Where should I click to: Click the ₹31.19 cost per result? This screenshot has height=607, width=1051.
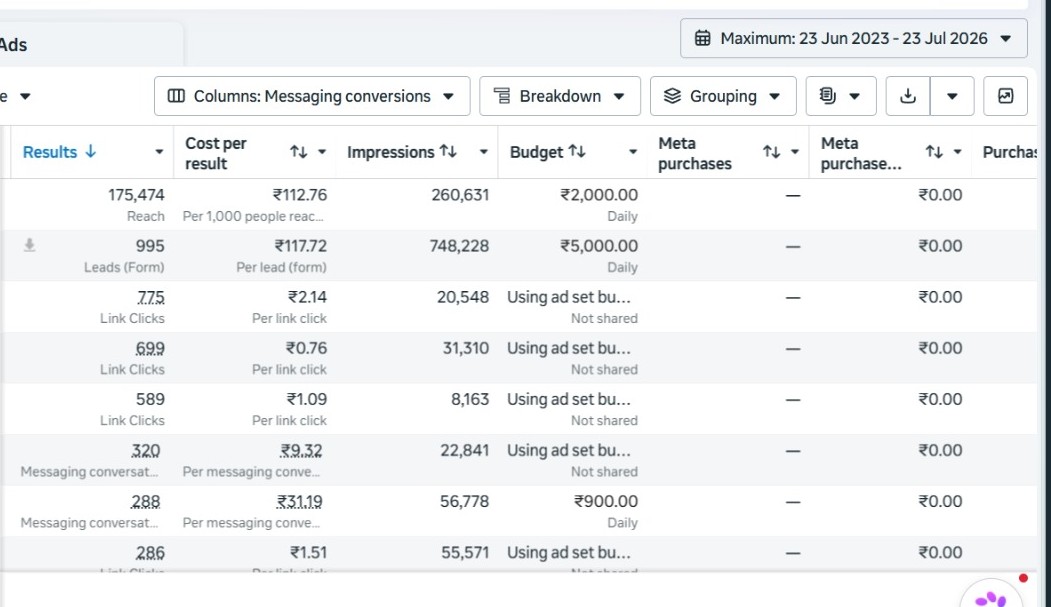[300, 502]
